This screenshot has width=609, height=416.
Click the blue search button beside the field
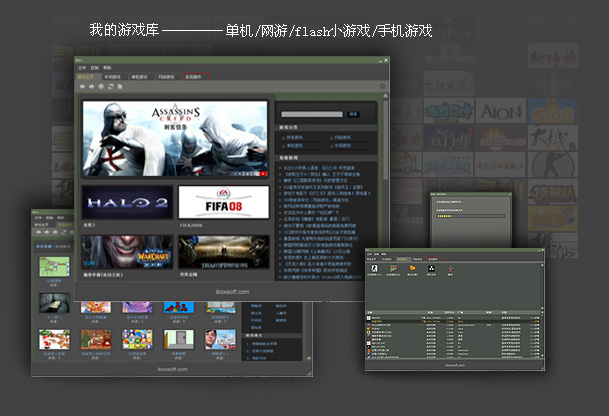click(x=353, y=114)
